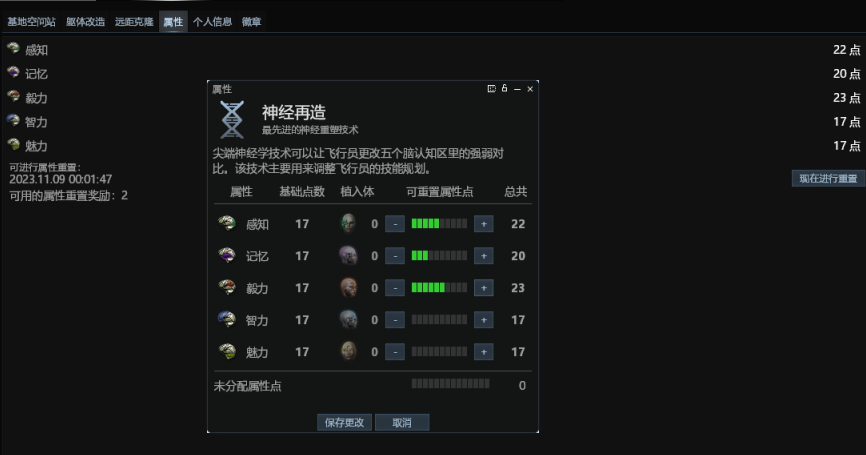Increase 智力 attribute with plus button
The image size is (866, 455).
[x=483, y=320]
